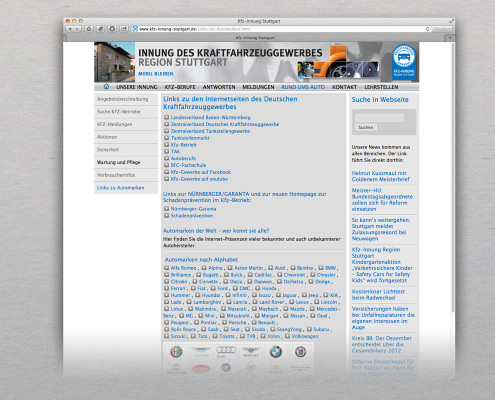Click the Kfz-Innung blue badge logo

404,62
